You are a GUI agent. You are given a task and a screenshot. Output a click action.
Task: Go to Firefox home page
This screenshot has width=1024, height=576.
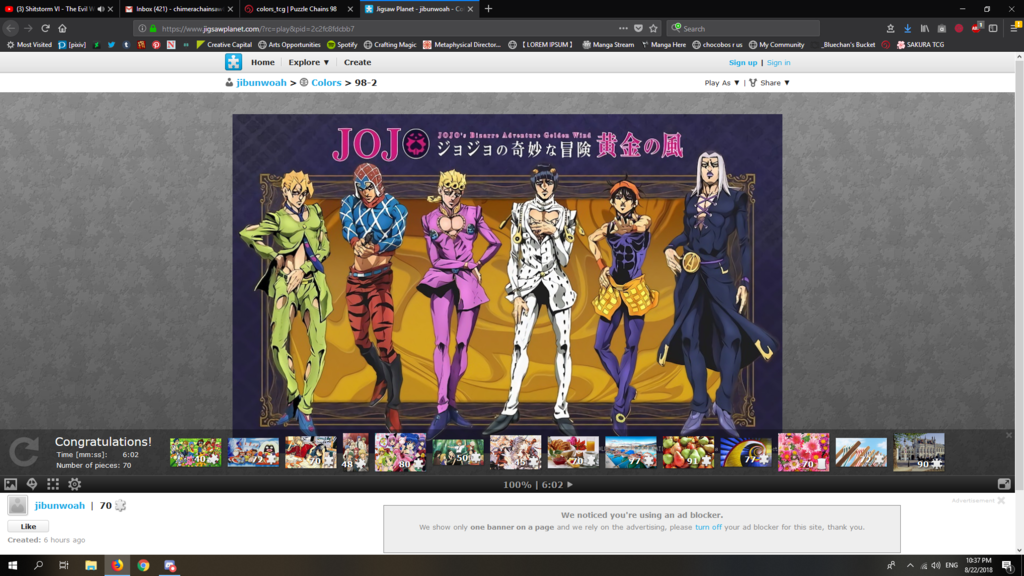tap(63, 28)
